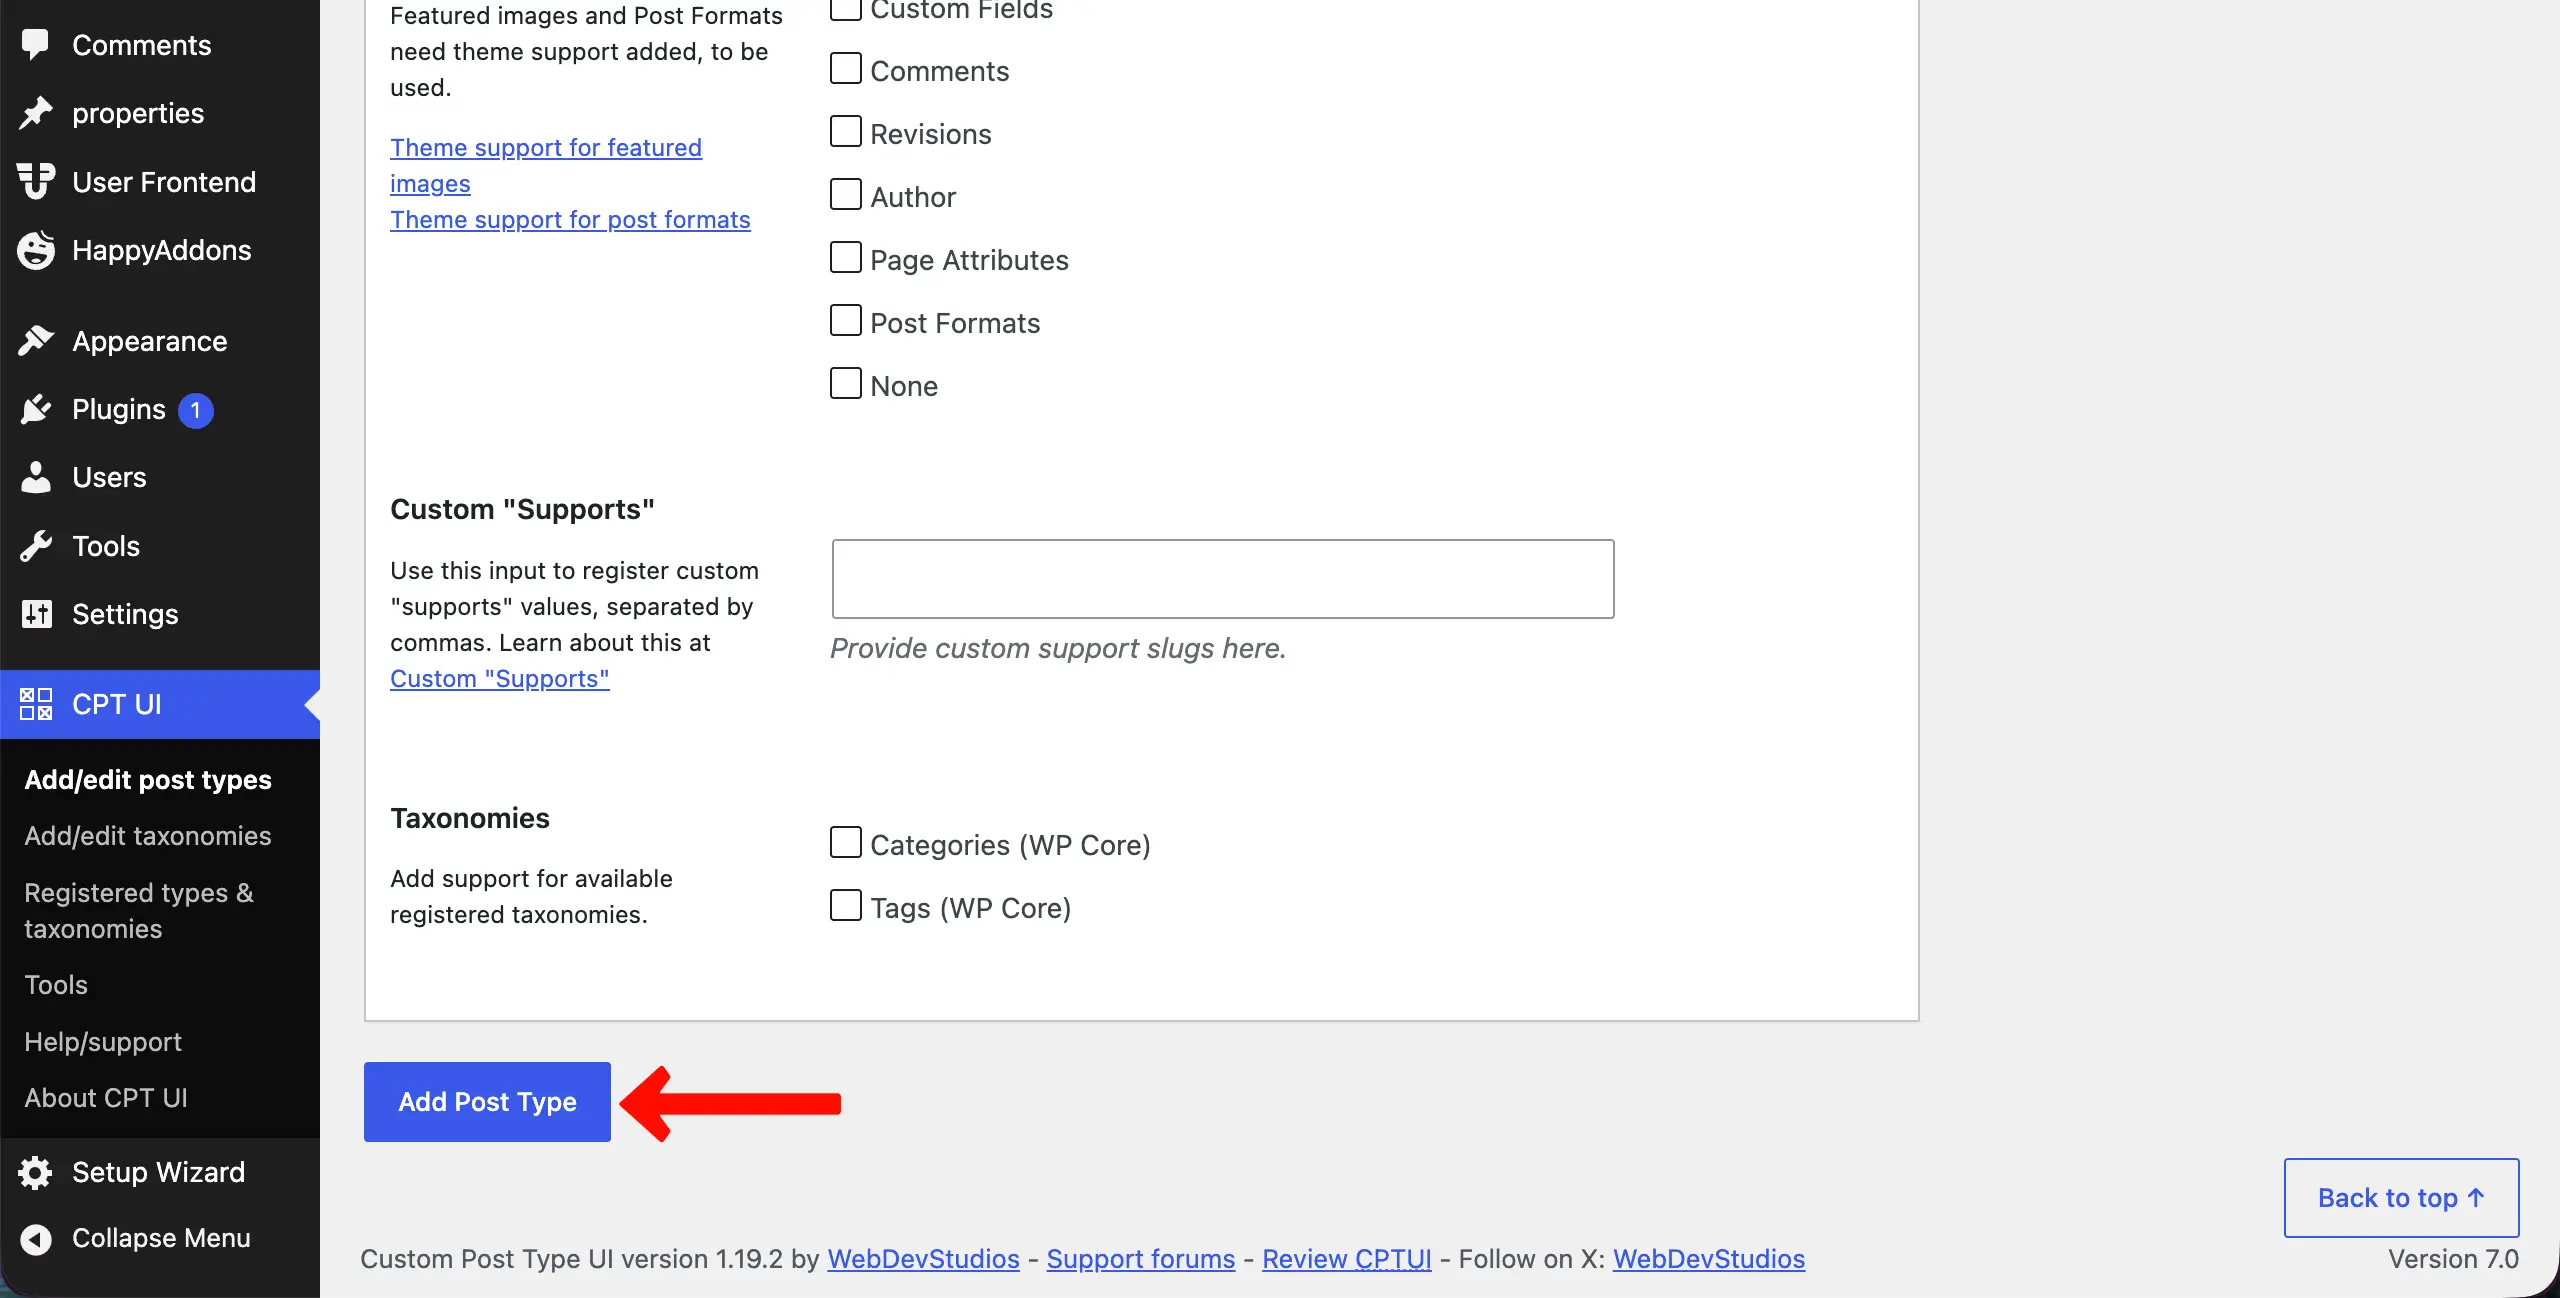
Task: Click Collapse Menu
Action: pyautogui.click(x=160, y=1239)
